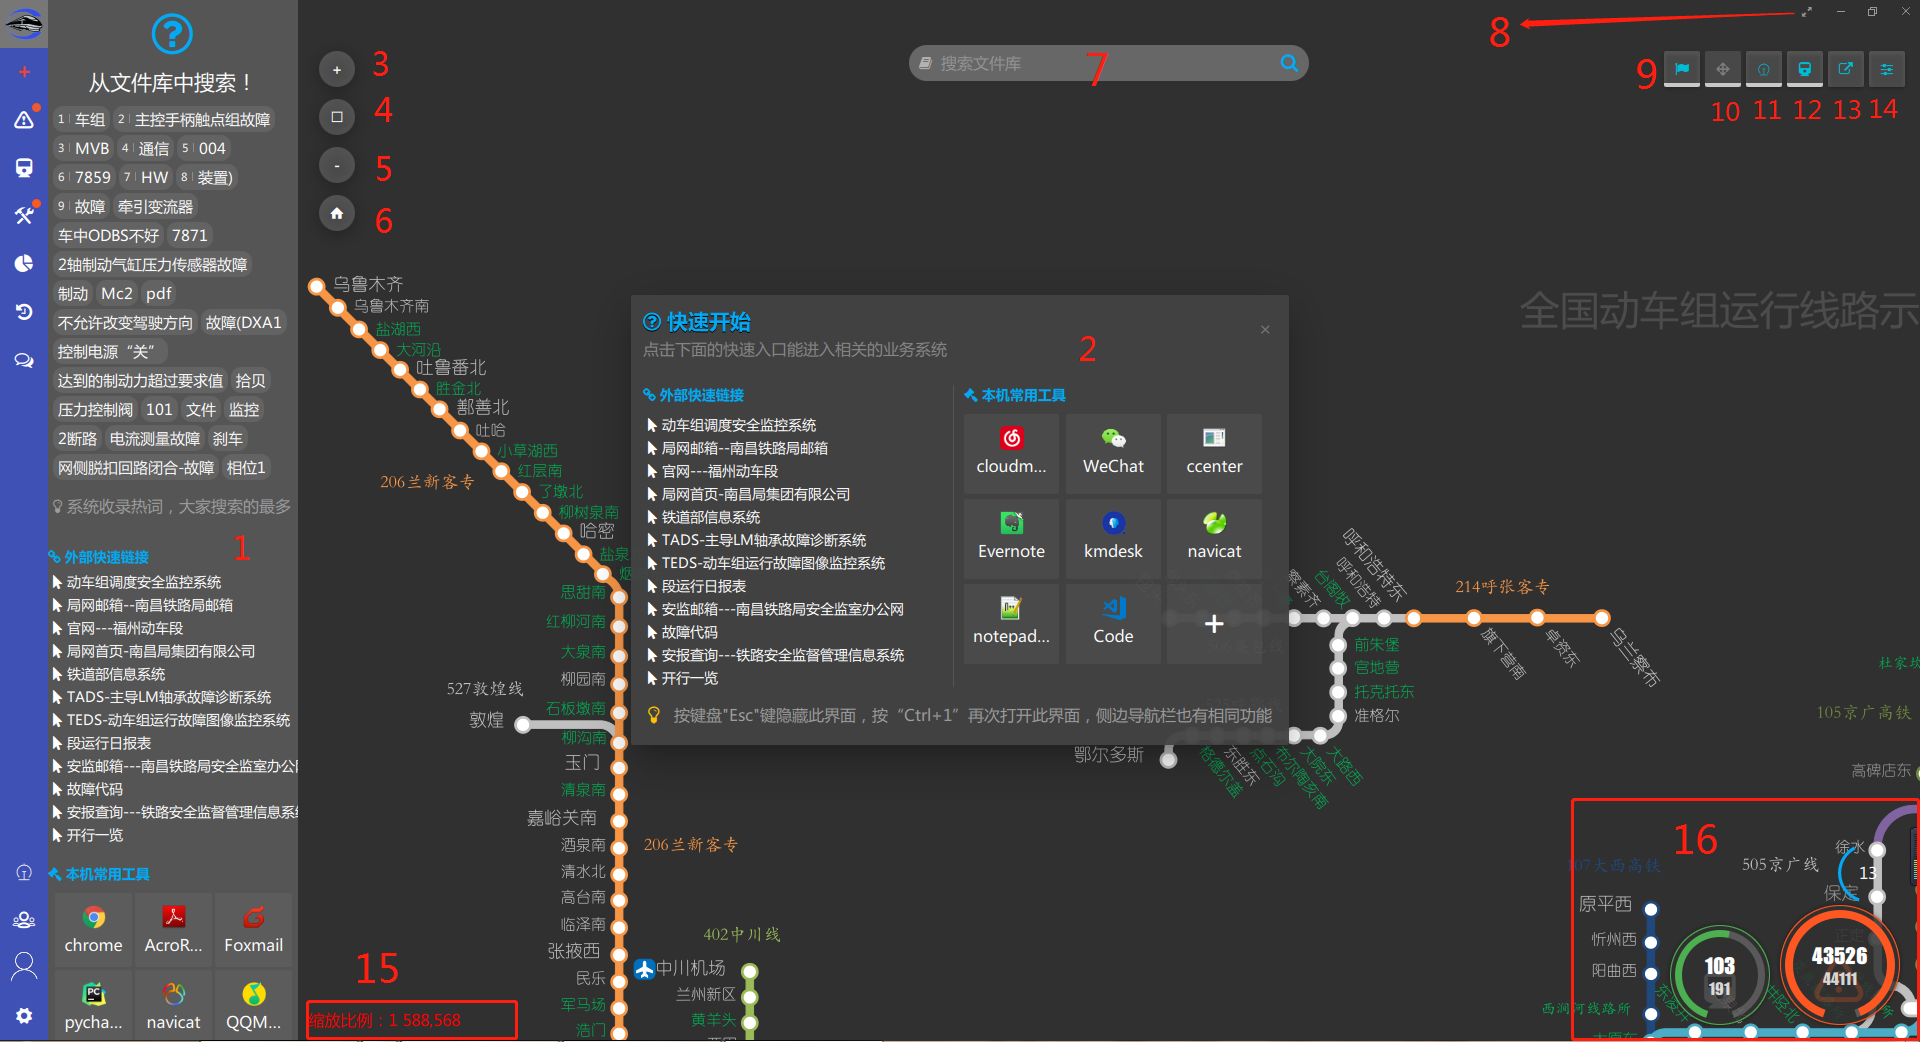Launch WeChat from quick start tools
The image size is (1920, 1042).
pyautogui.click(x=1113, y=452)
